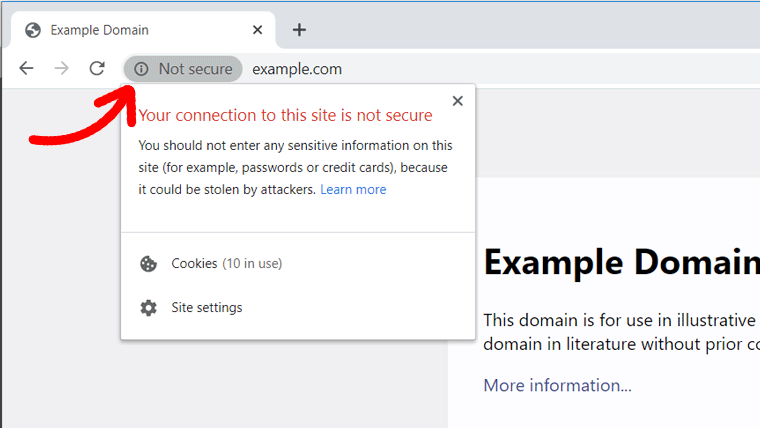The height and width of the screenshot is (428, 760).
Task: Select the Site settings text entry
Action: click(206, 308)
